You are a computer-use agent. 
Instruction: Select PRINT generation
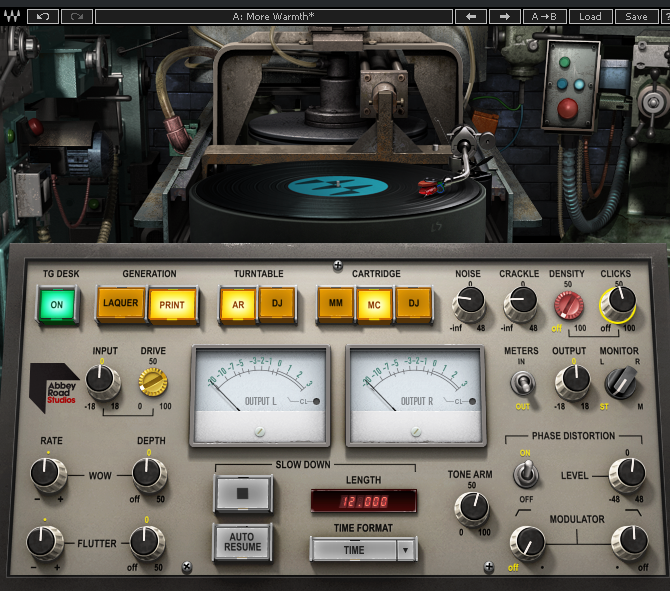tap(172, 305)
